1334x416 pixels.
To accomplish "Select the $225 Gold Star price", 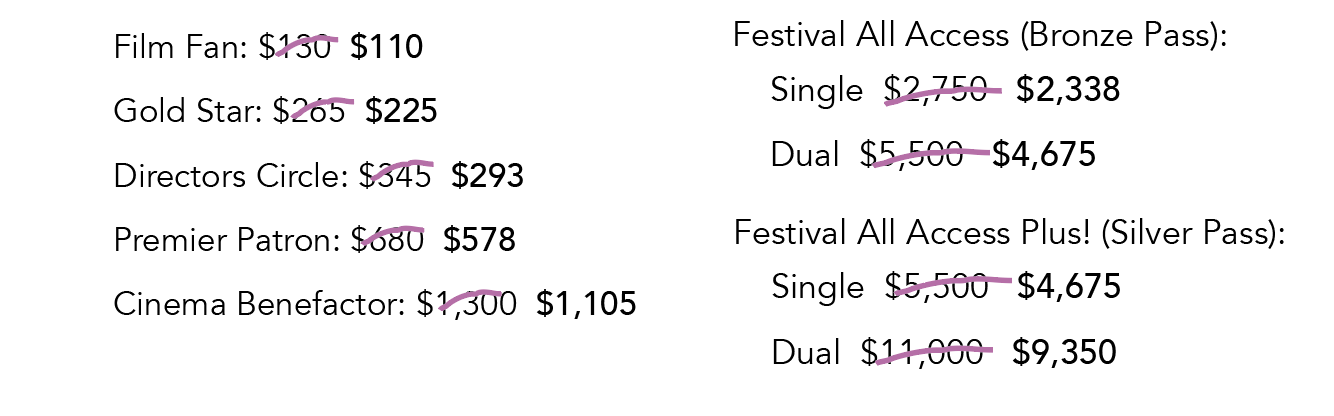I will click(401, 111).
